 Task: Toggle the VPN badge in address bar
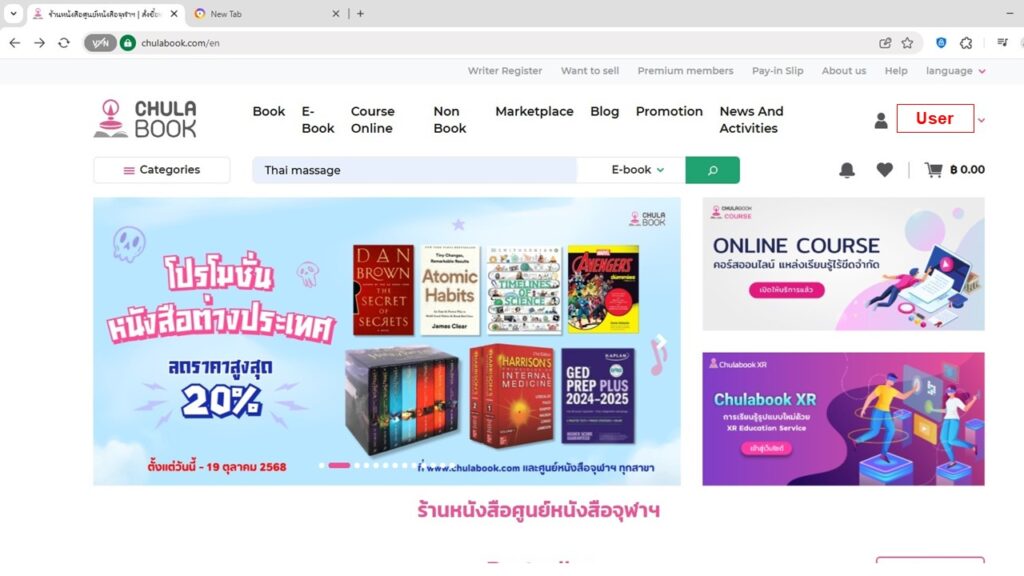(x=100, y=43)
